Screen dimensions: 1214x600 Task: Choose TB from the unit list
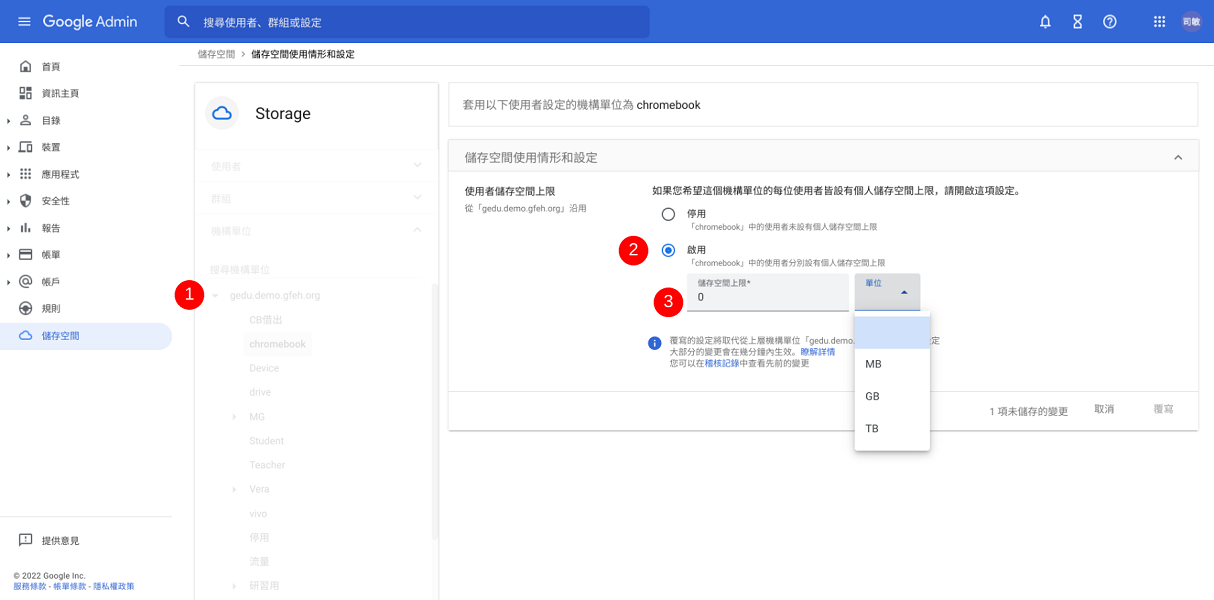point(892,428)
